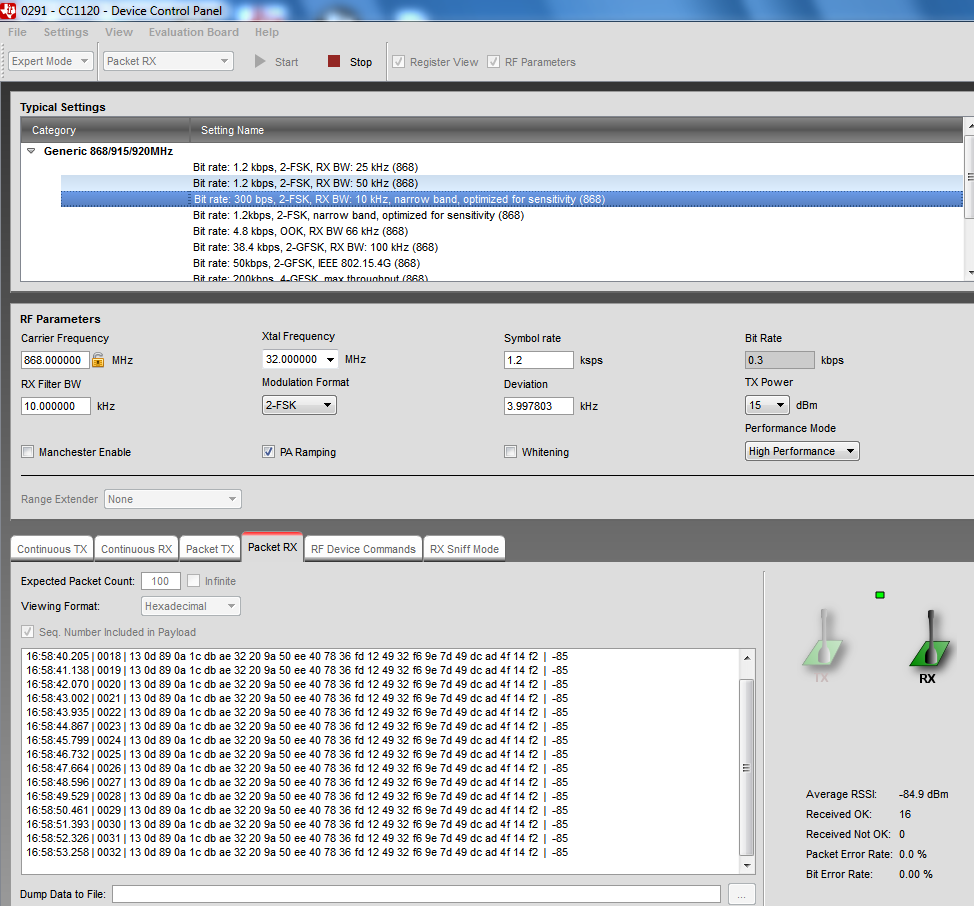
Task: Check the Infinite packet count checkbox
Action: tap(194, 581)
